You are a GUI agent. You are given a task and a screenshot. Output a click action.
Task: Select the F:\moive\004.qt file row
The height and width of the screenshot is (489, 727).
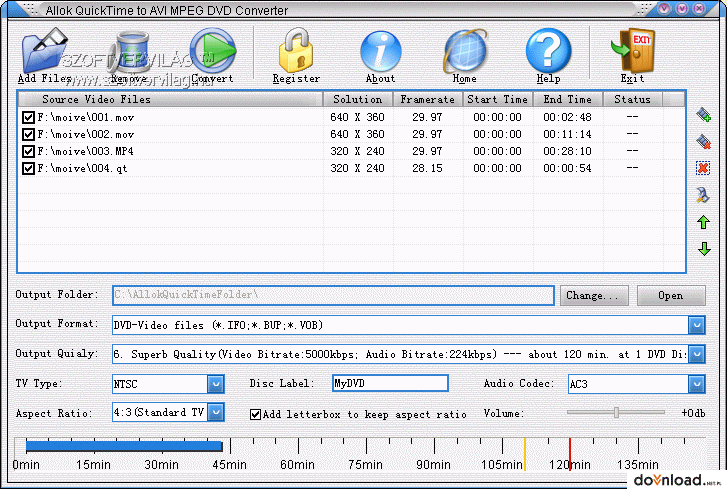point(352,168)
